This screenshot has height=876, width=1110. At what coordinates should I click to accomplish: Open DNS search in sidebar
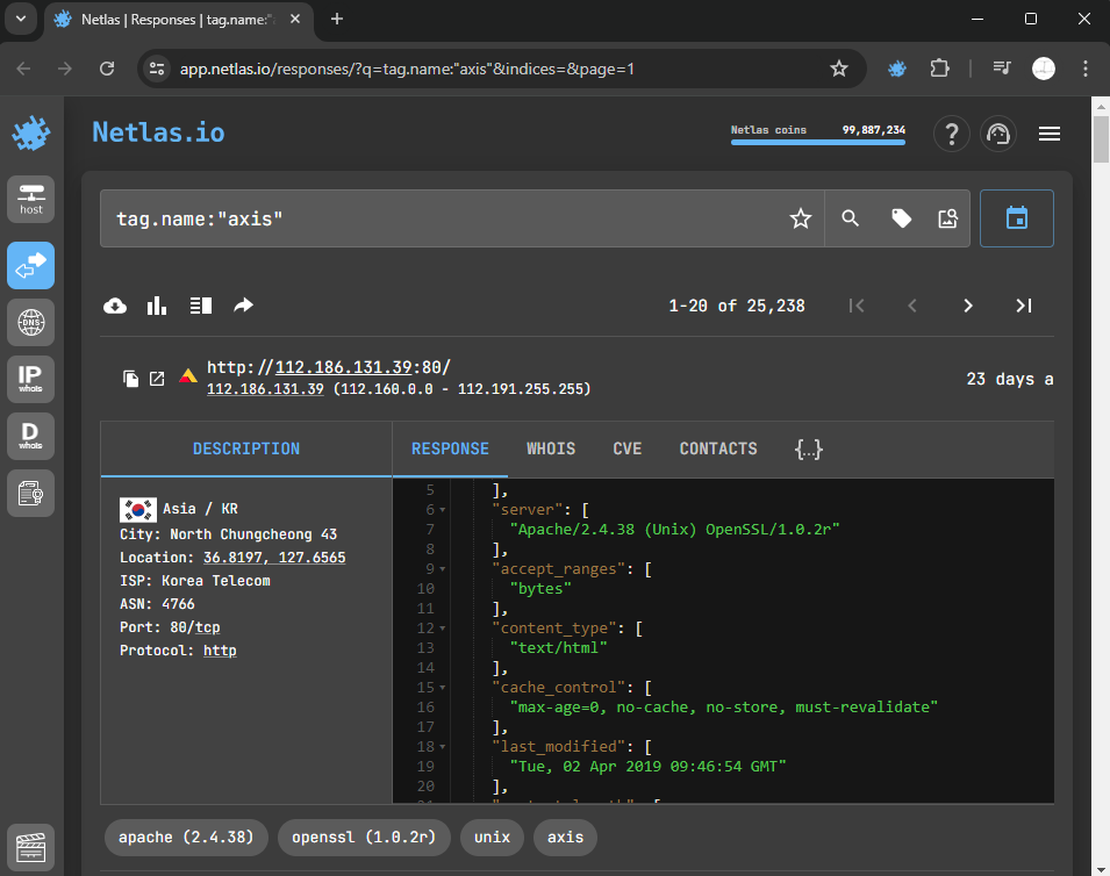click(31, 322)
